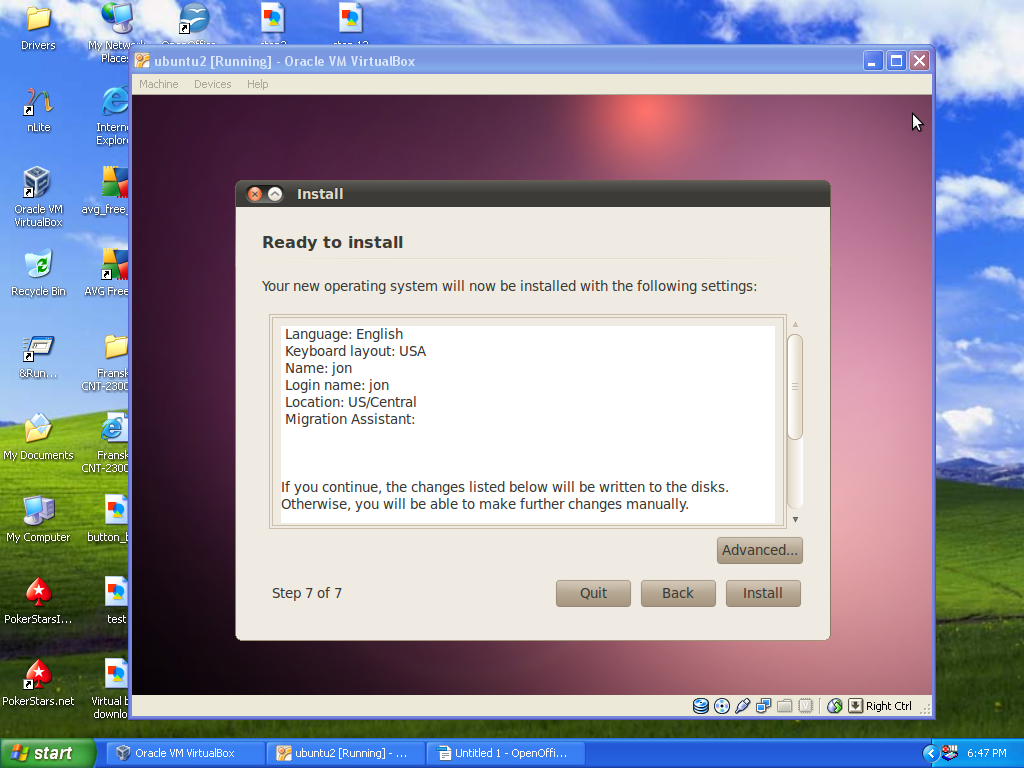Select the PokerStarsI... installer icon

(38, 601)
